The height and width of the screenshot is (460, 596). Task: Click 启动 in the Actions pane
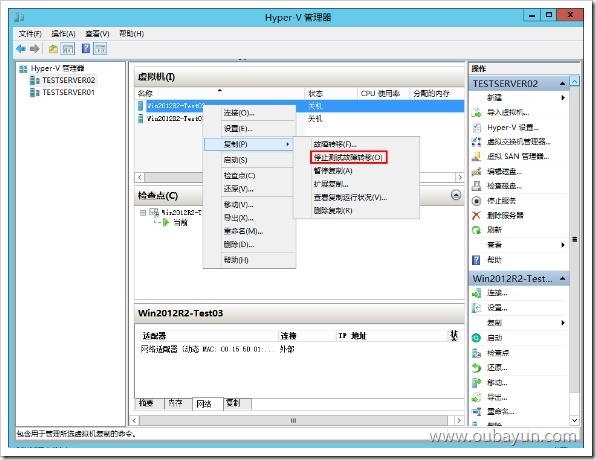pos(494,338)
